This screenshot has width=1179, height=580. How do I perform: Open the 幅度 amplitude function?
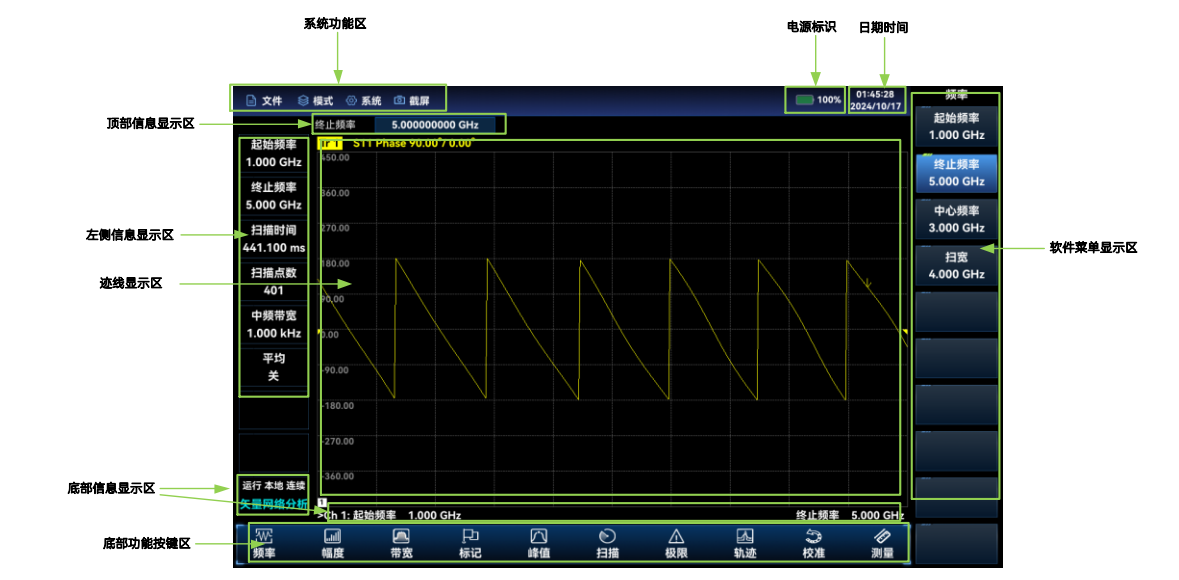(x=332, y=543)
